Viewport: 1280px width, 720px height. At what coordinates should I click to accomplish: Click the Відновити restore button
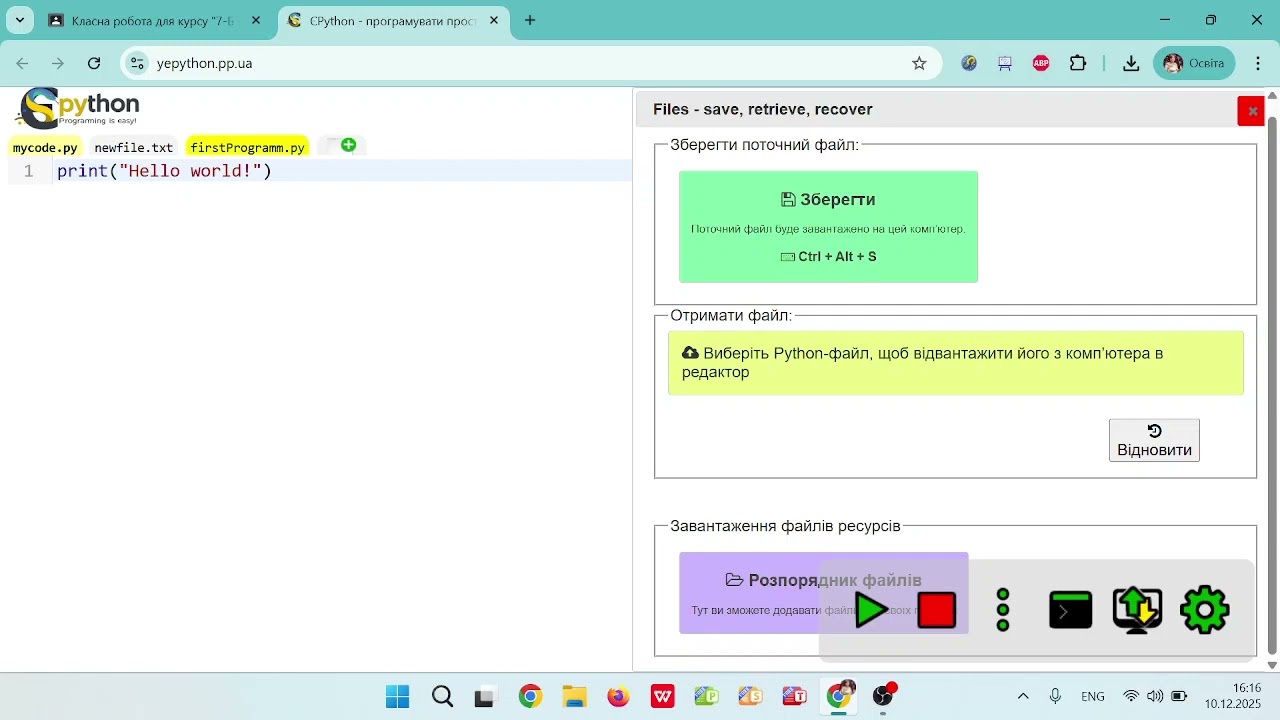click(1154, 440)
